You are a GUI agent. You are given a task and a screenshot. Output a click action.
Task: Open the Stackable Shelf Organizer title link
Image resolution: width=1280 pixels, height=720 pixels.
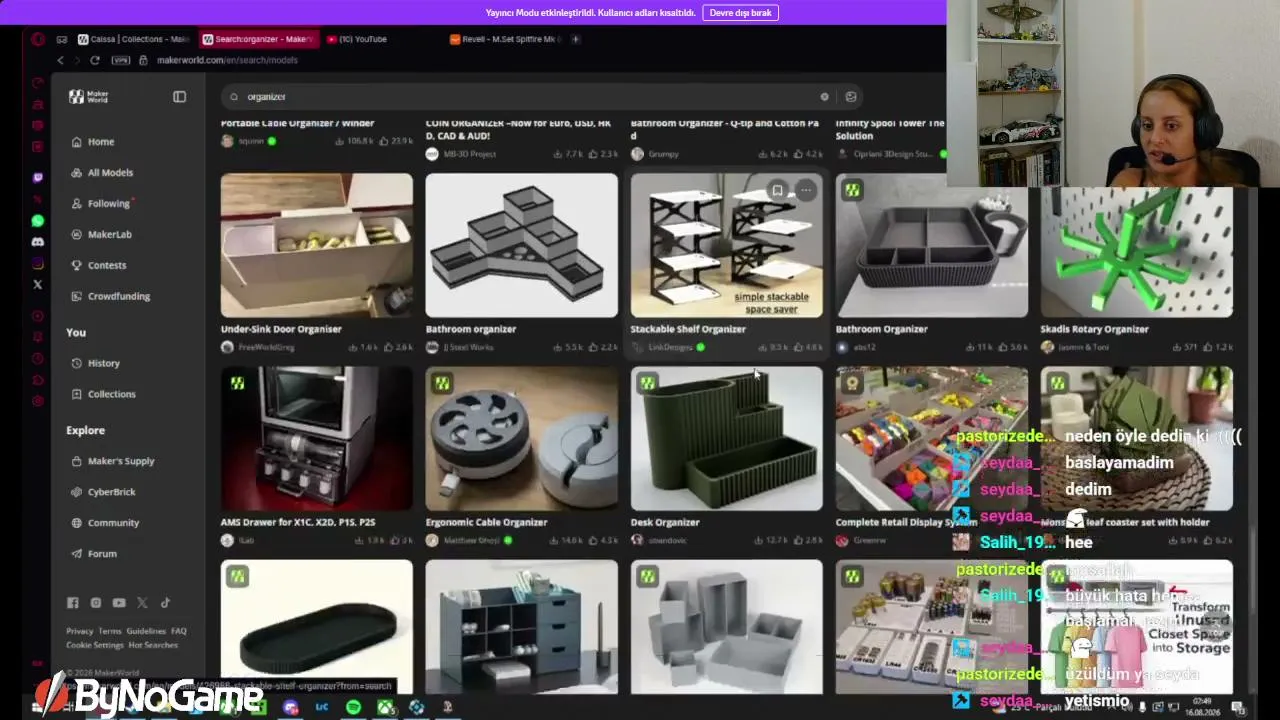[x=688, y=329]
